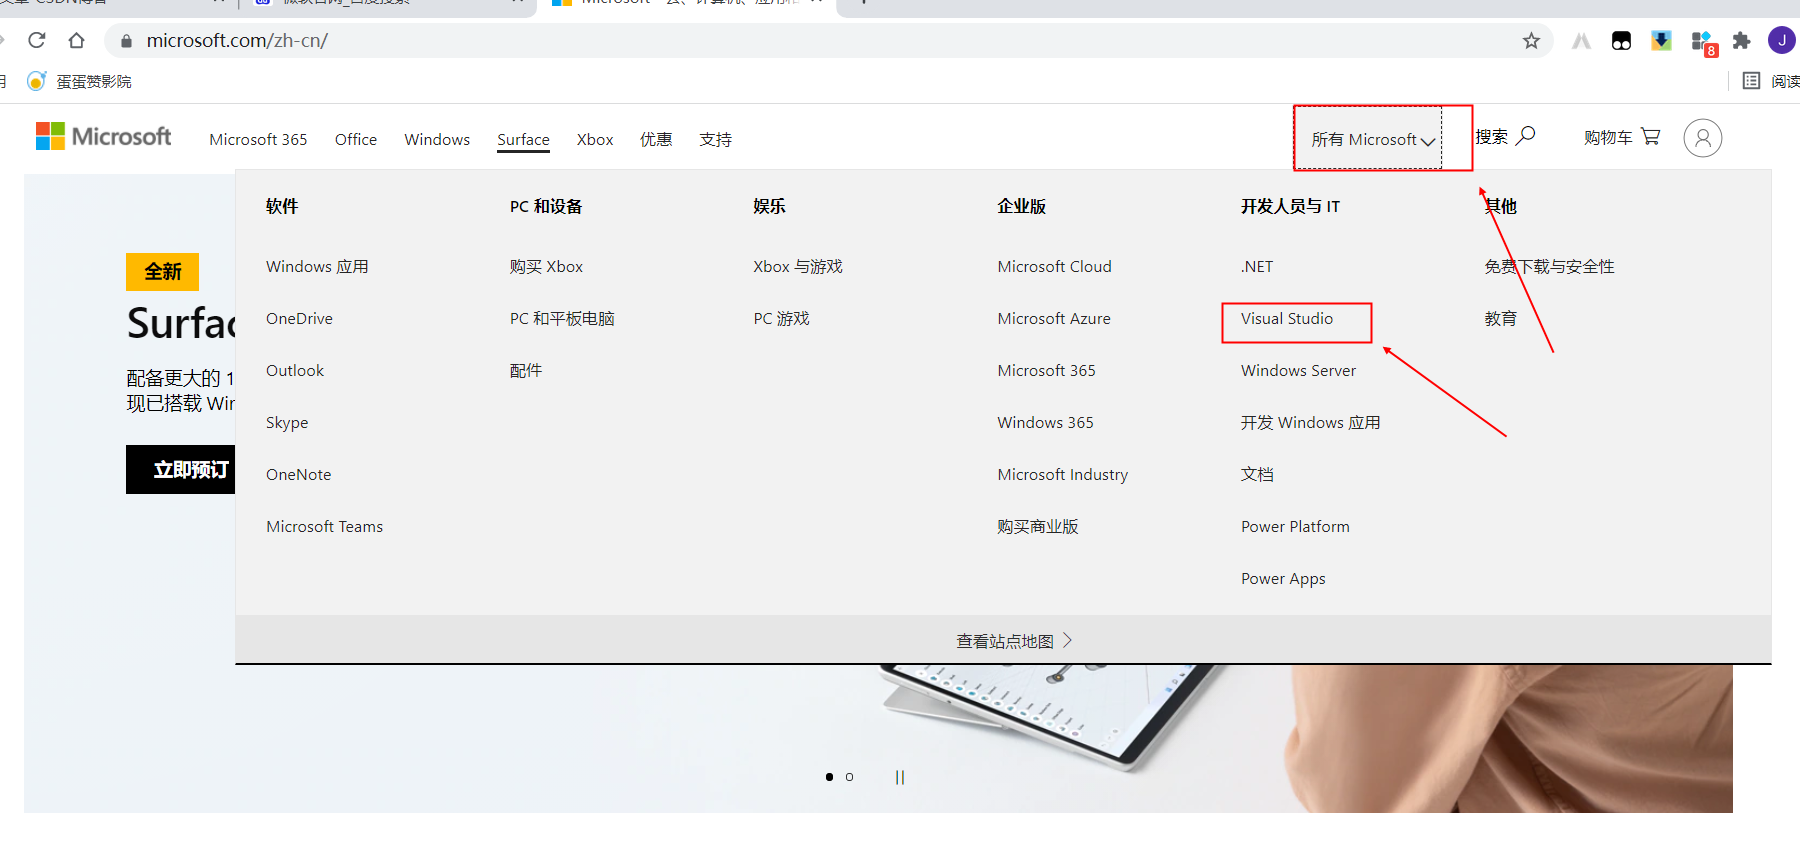Open Skype link
This screenshot has width=1800, height=857.
tap(287, 422)
